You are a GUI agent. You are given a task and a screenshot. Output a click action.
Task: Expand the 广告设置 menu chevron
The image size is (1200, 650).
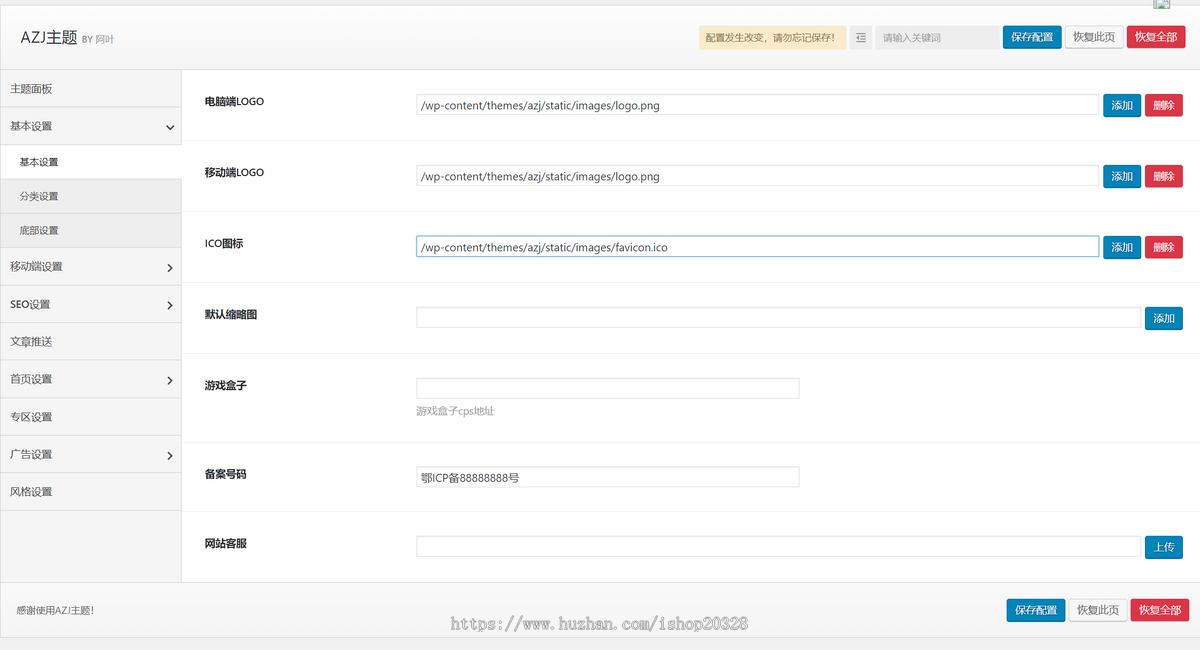(x=170, y=456)
